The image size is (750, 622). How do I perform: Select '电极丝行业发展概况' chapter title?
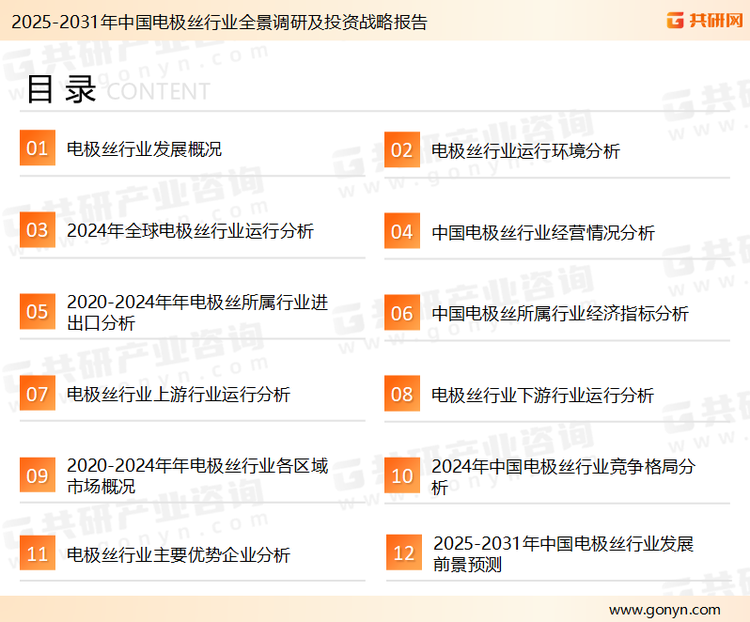click(x=144, y=149)
